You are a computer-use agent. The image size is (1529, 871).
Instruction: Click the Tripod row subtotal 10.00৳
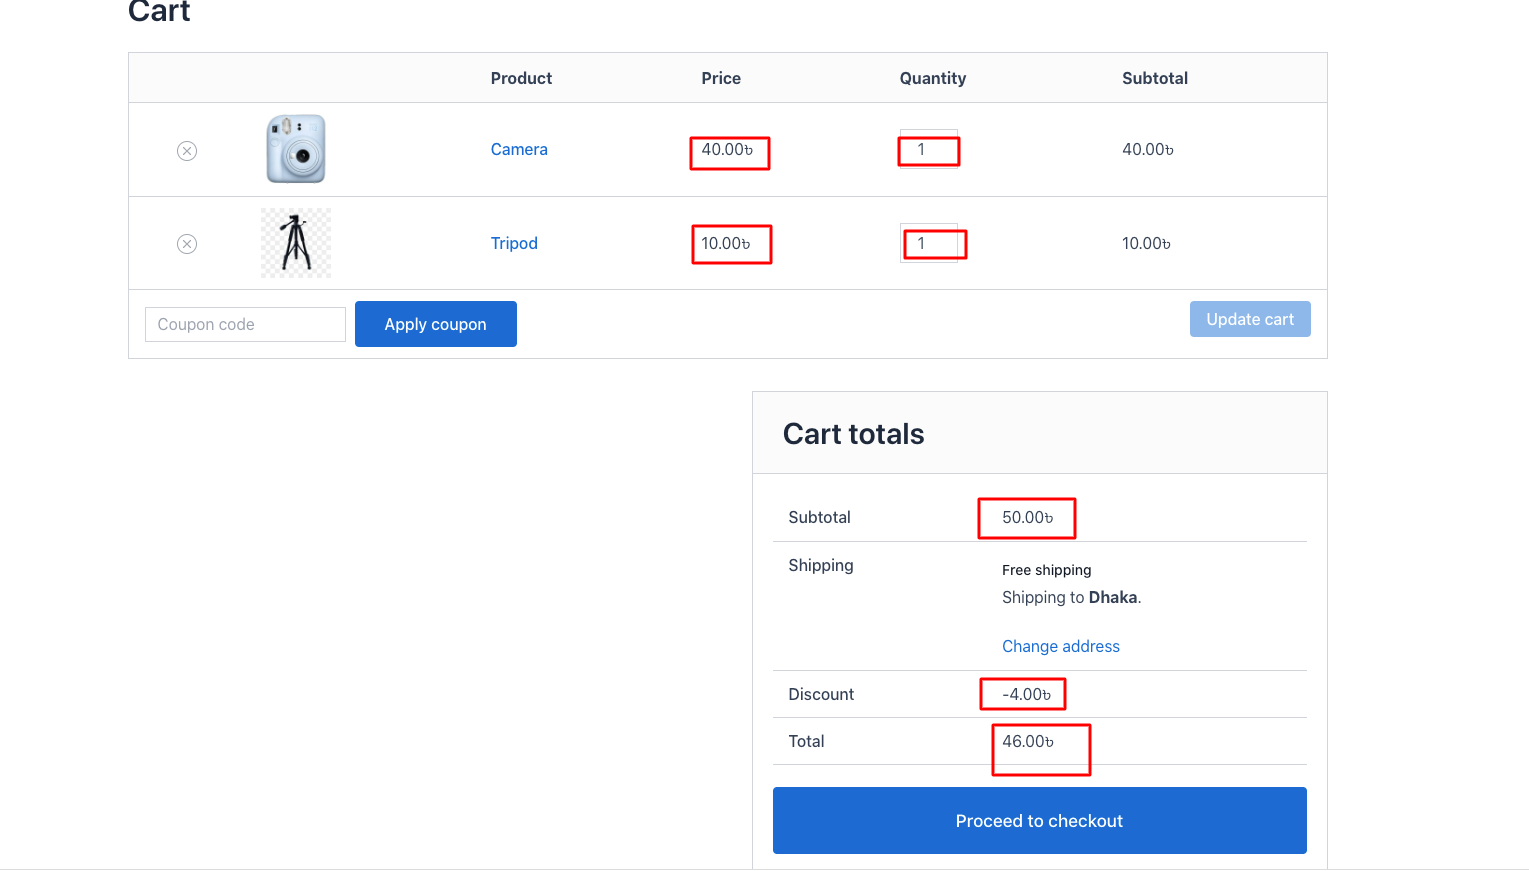(1146, 243)
